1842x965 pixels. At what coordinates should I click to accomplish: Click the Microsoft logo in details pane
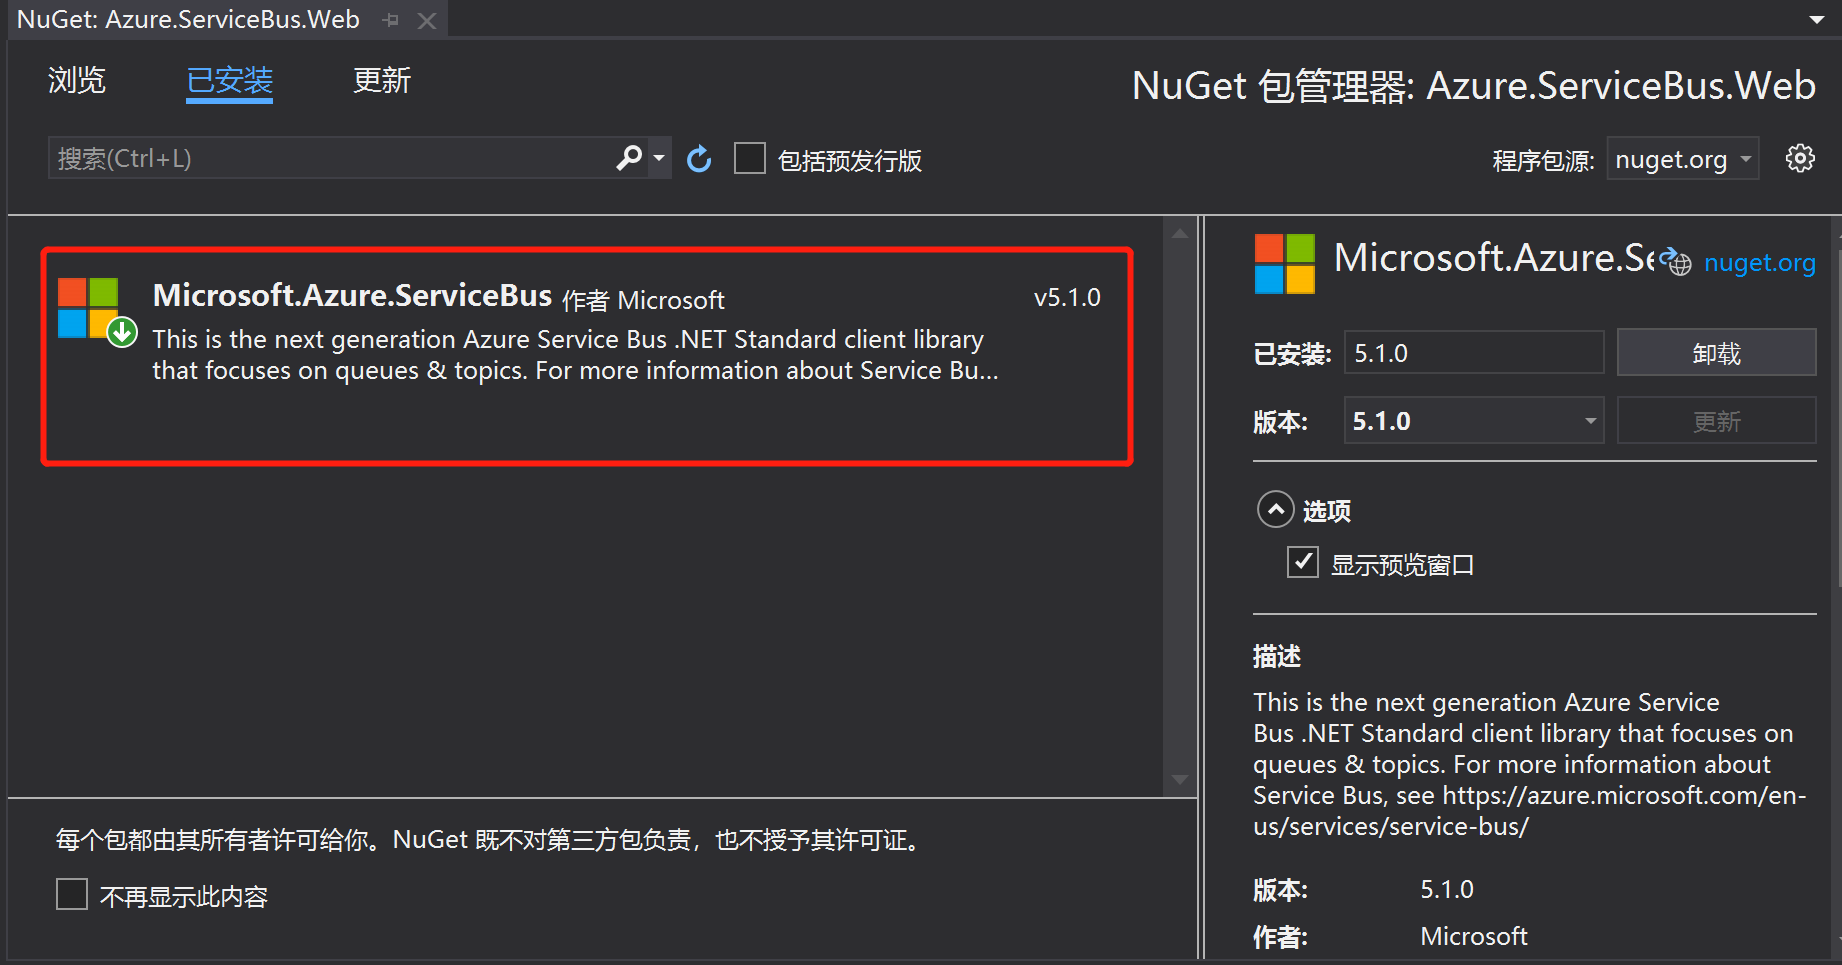pyautogui.click(x=1285, y=264)
